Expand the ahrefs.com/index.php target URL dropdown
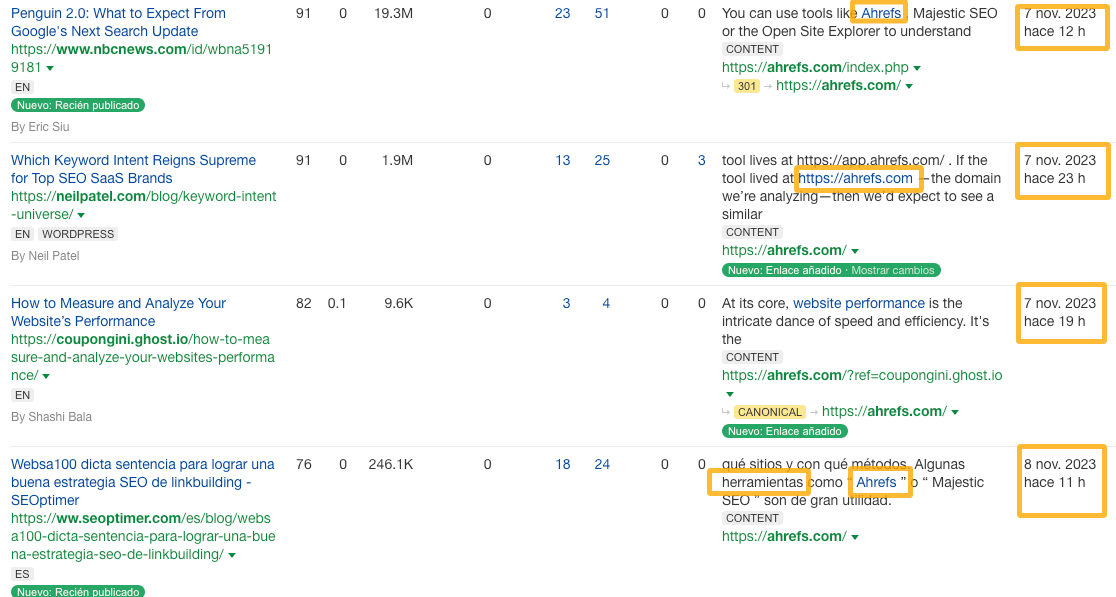This screenshot has width=1116, height=597. pyautogui.click(x=917, y=68)
